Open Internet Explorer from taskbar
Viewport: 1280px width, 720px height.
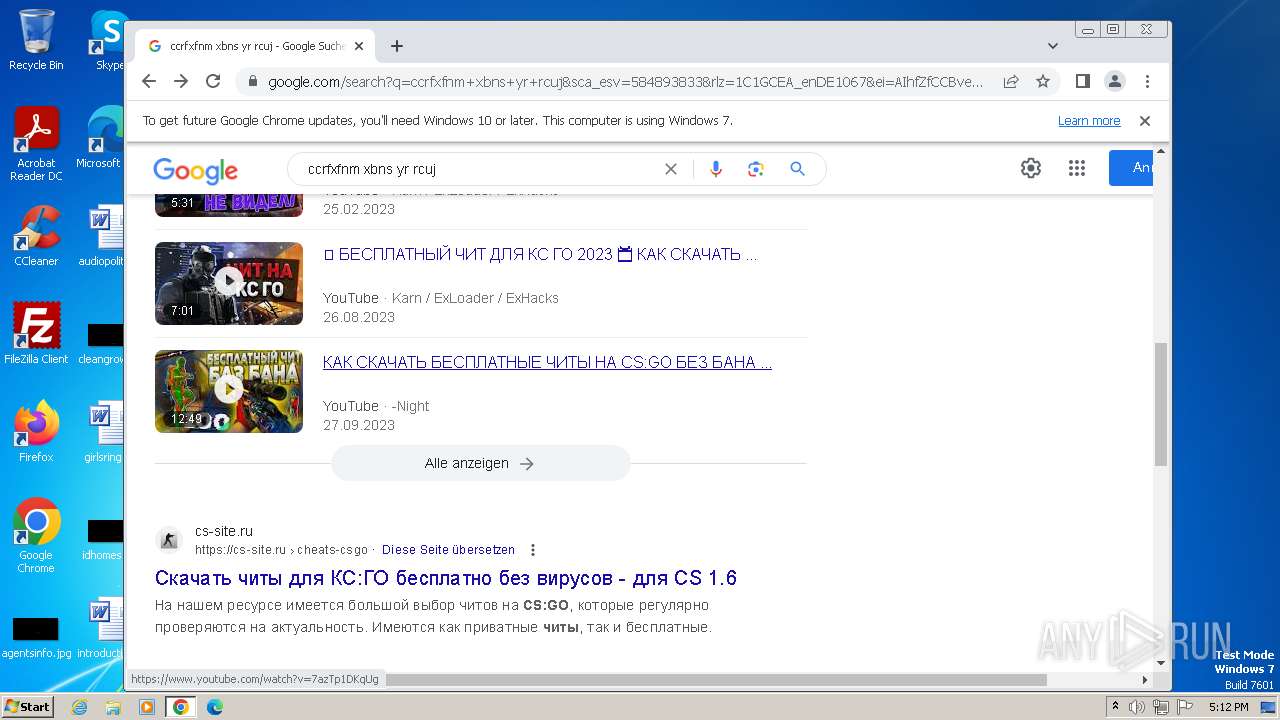click(x=80, y=707)
